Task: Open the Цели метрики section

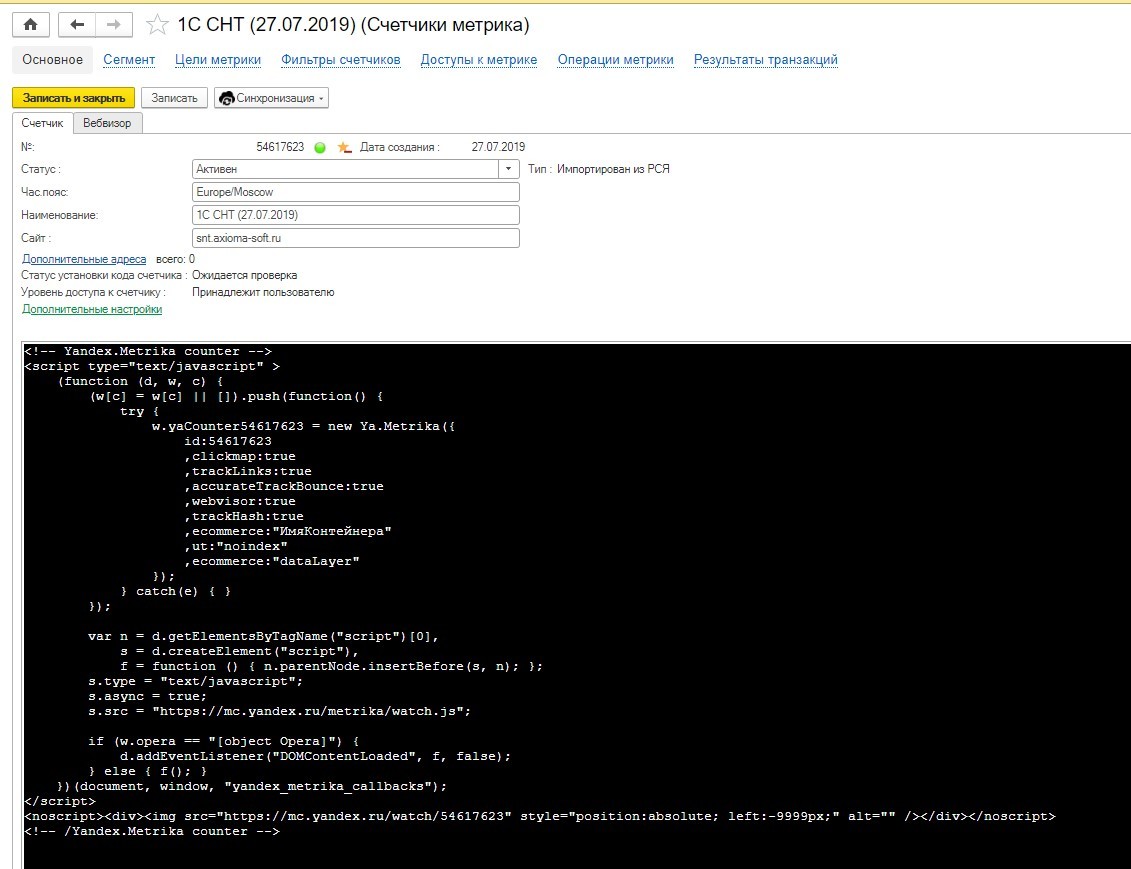Action: [218, 60]
